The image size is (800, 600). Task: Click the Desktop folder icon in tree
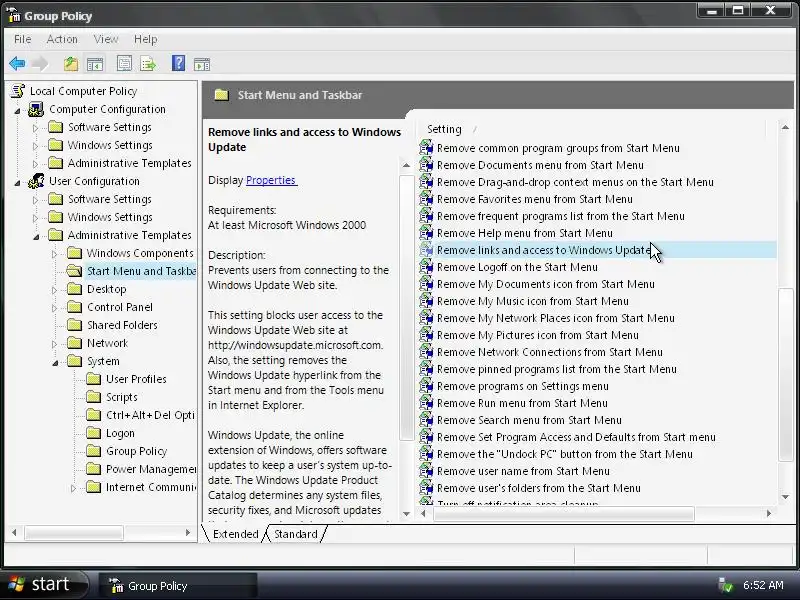click(74, 289)
